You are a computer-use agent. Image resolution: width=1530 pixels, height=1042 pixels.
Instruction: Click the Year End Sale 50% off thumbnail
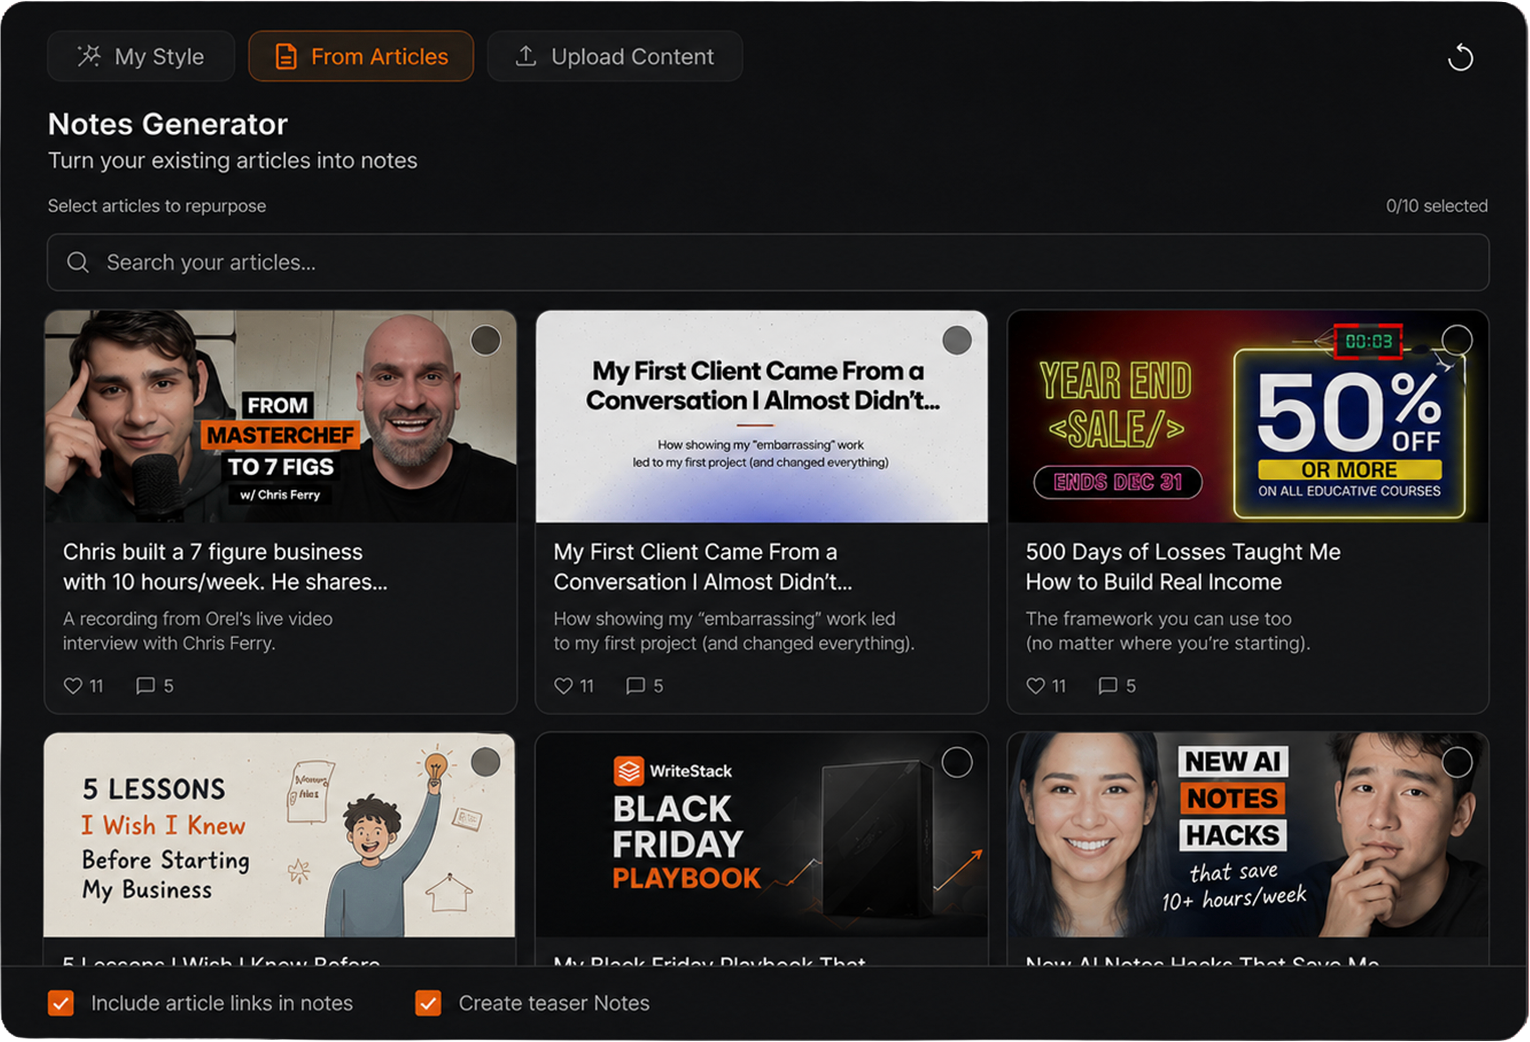tap(1248, 416)
